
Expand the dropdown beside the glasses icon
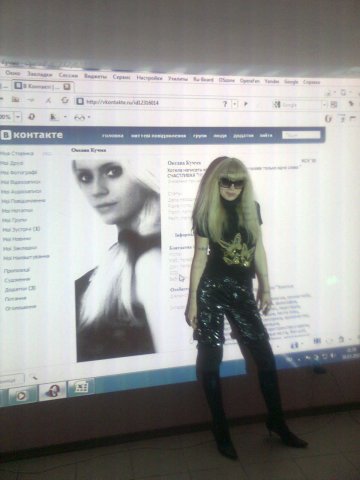click(x=88, y=118)
